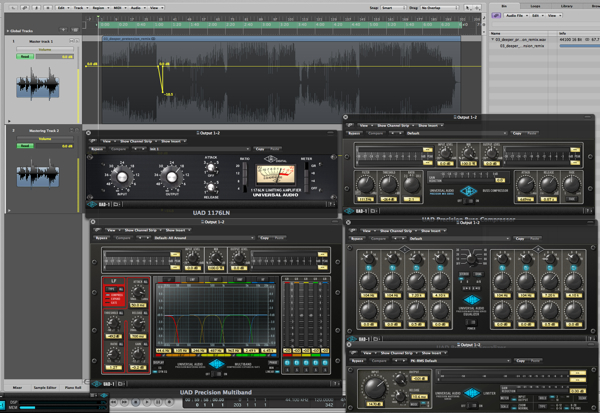Open the arrange View menu

coord(156,7)
